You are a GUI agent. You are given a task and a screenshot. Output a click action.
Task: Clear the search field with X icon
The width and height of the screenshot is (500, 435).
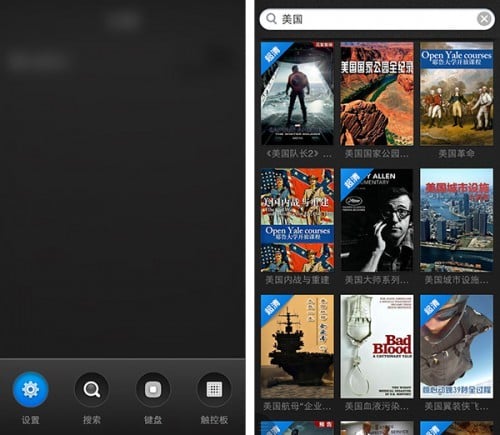coord(484,19)
